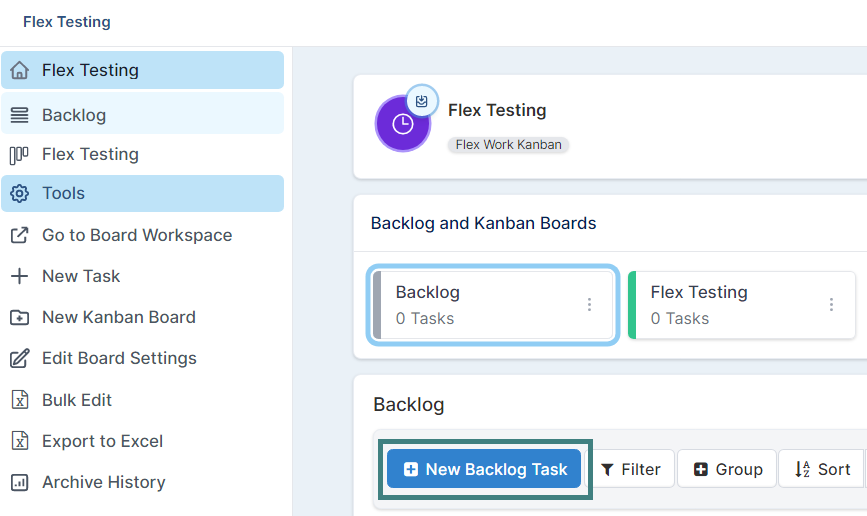This screenshot has width=867, height=516.
Task: Open the three-dot menu on Backlog card
Action: pos(589,305)
